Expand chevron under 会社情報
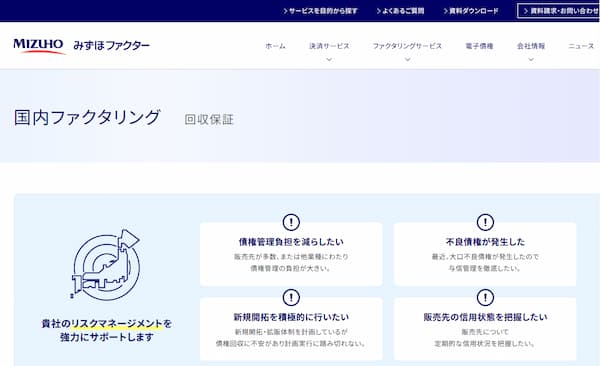Image resolution: width=600 pixels, height=366 pixels. [x=531, y=59]
